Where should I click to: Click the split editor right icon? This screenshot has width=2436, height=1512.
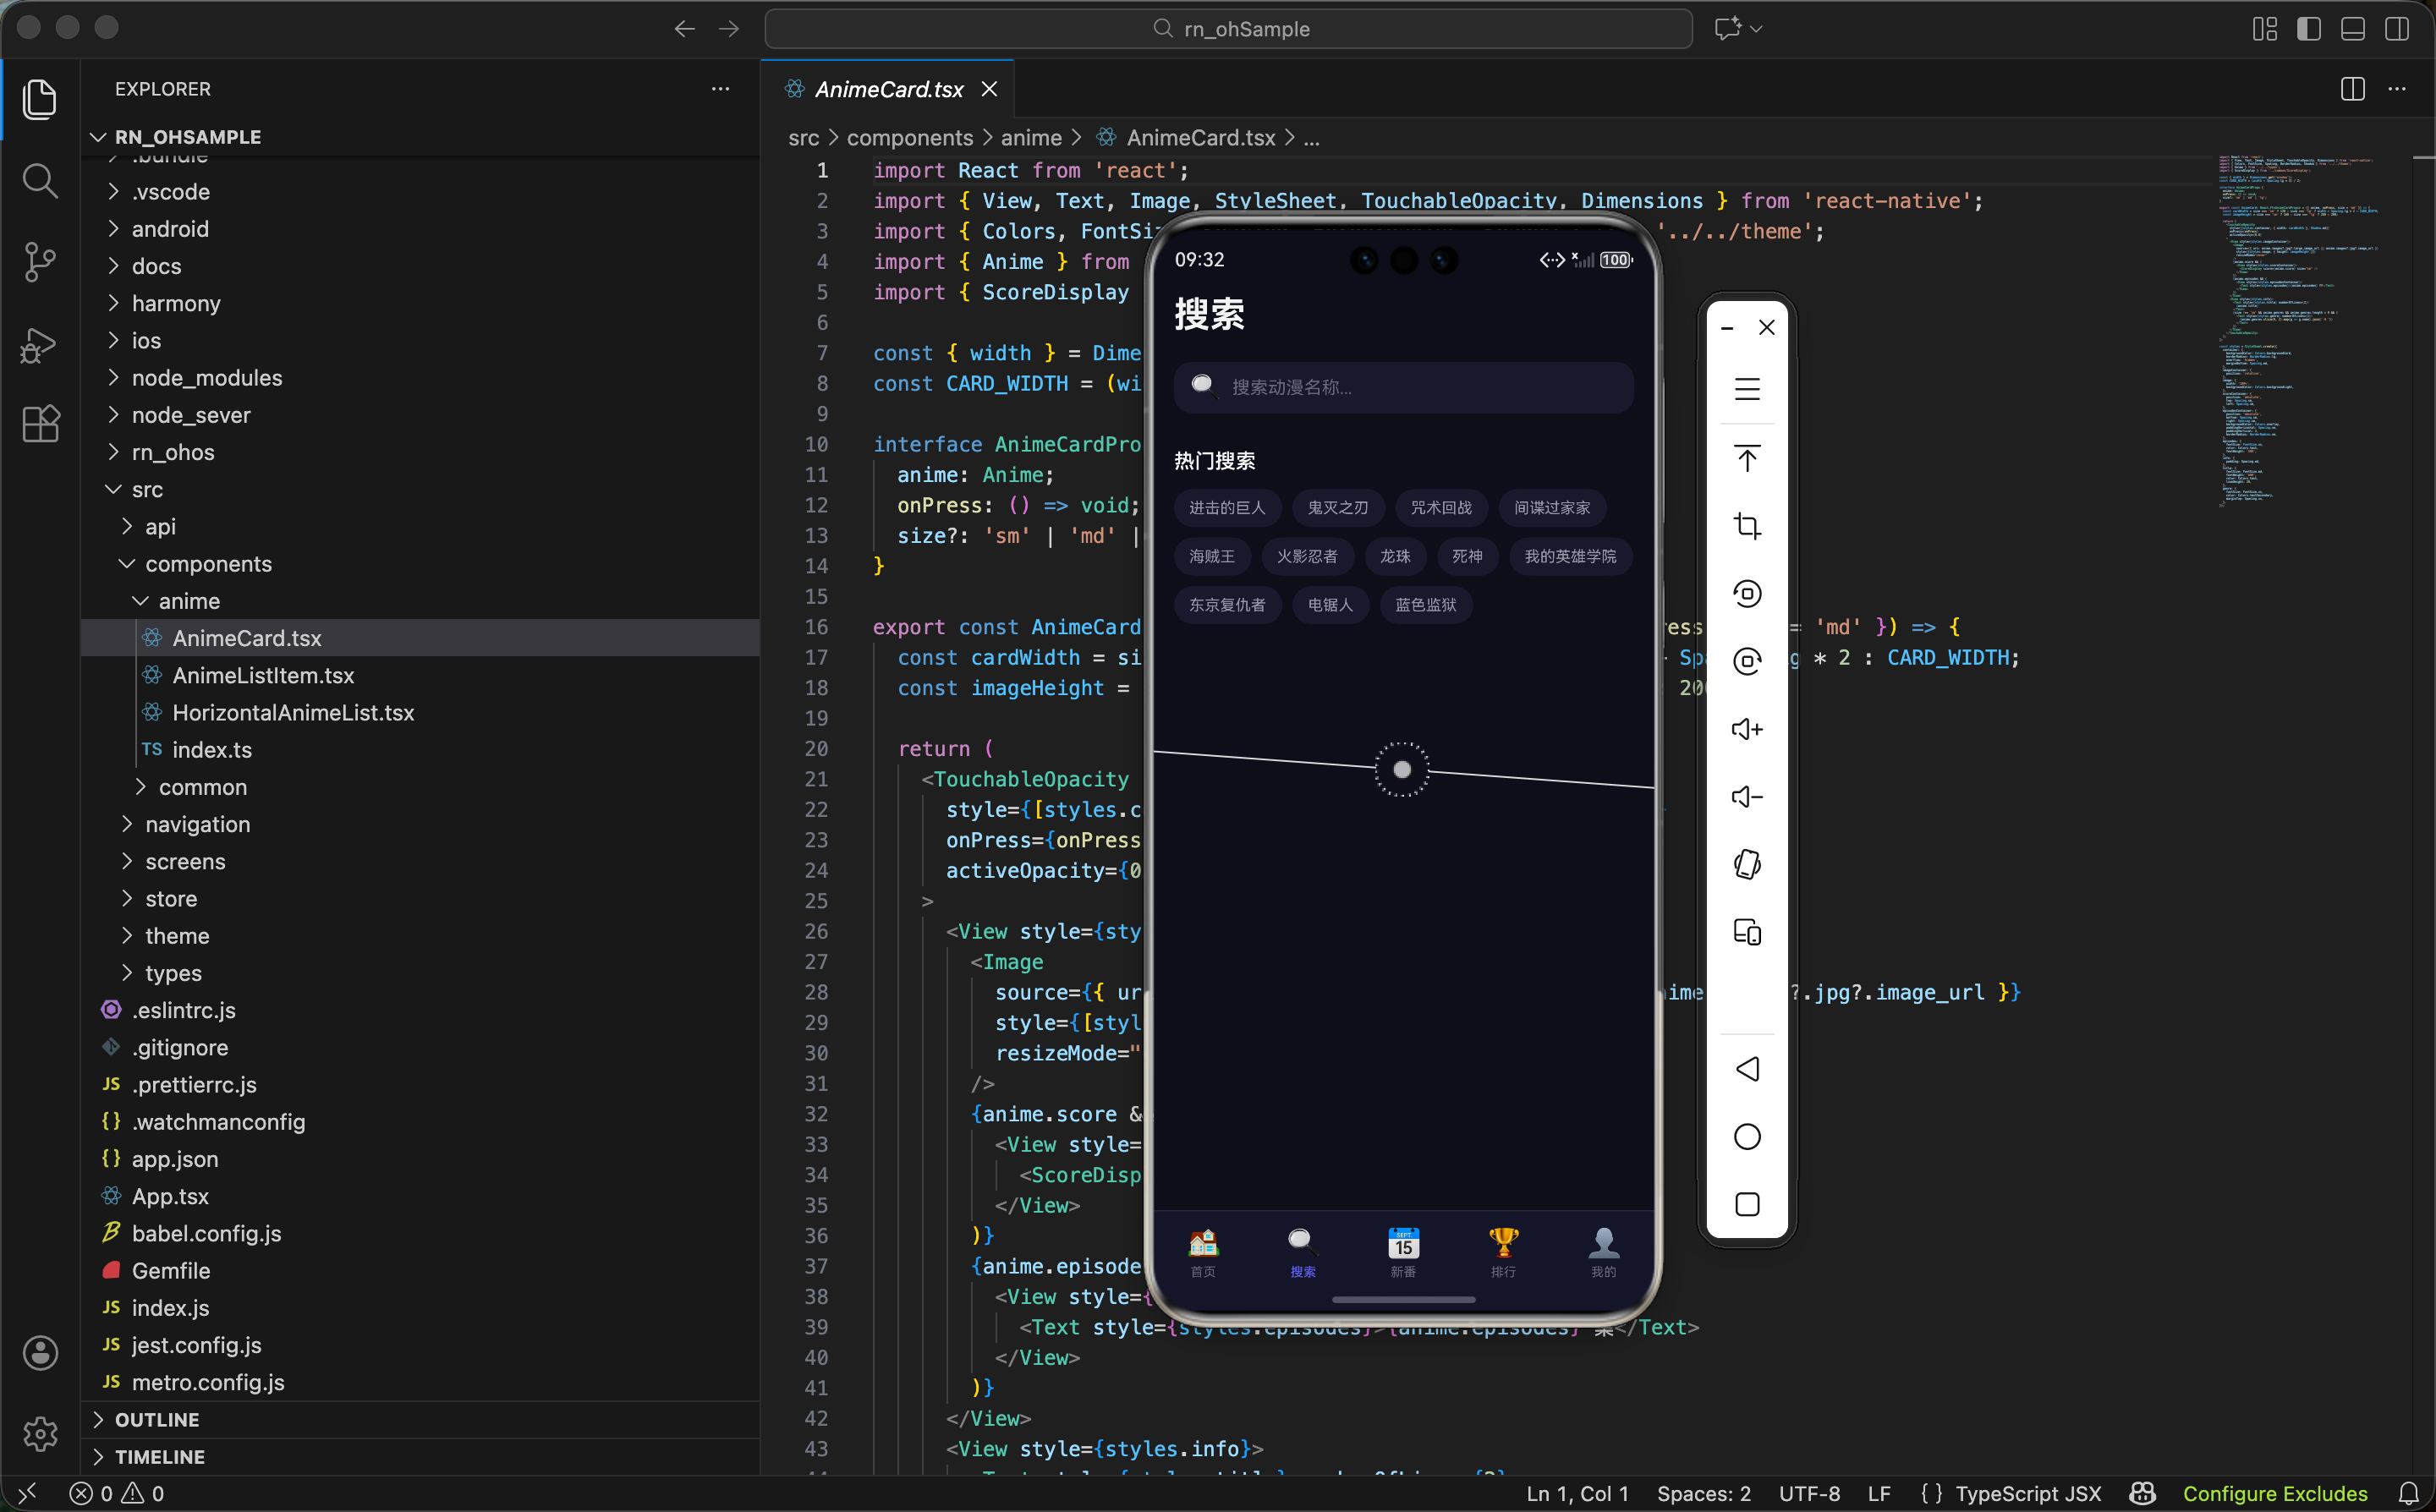pos(2352,89)
